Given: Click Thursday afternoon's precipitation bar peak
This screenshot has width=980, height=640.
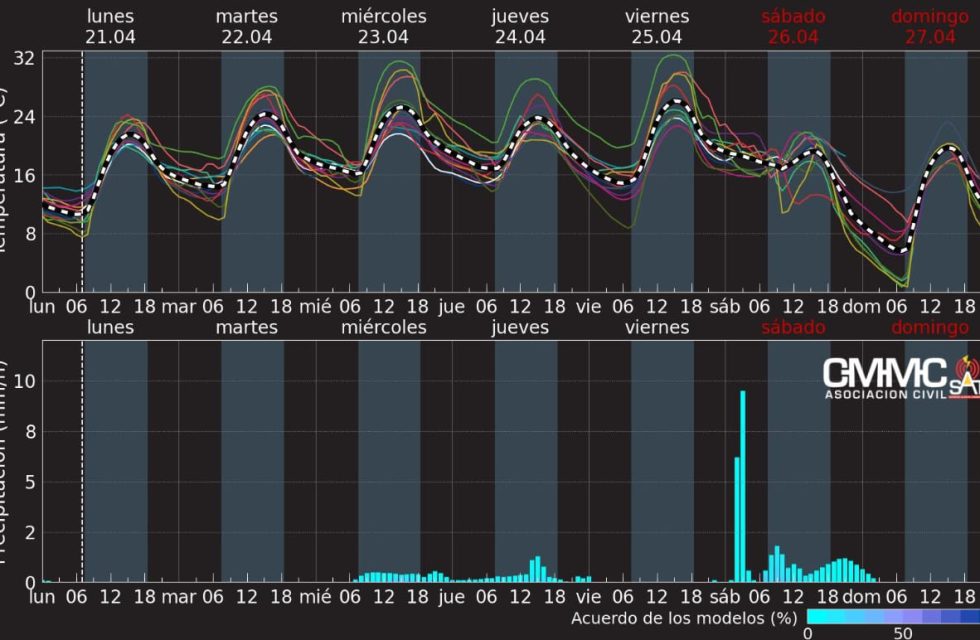Looking at the screenshot, I should [x=537, y=569].
